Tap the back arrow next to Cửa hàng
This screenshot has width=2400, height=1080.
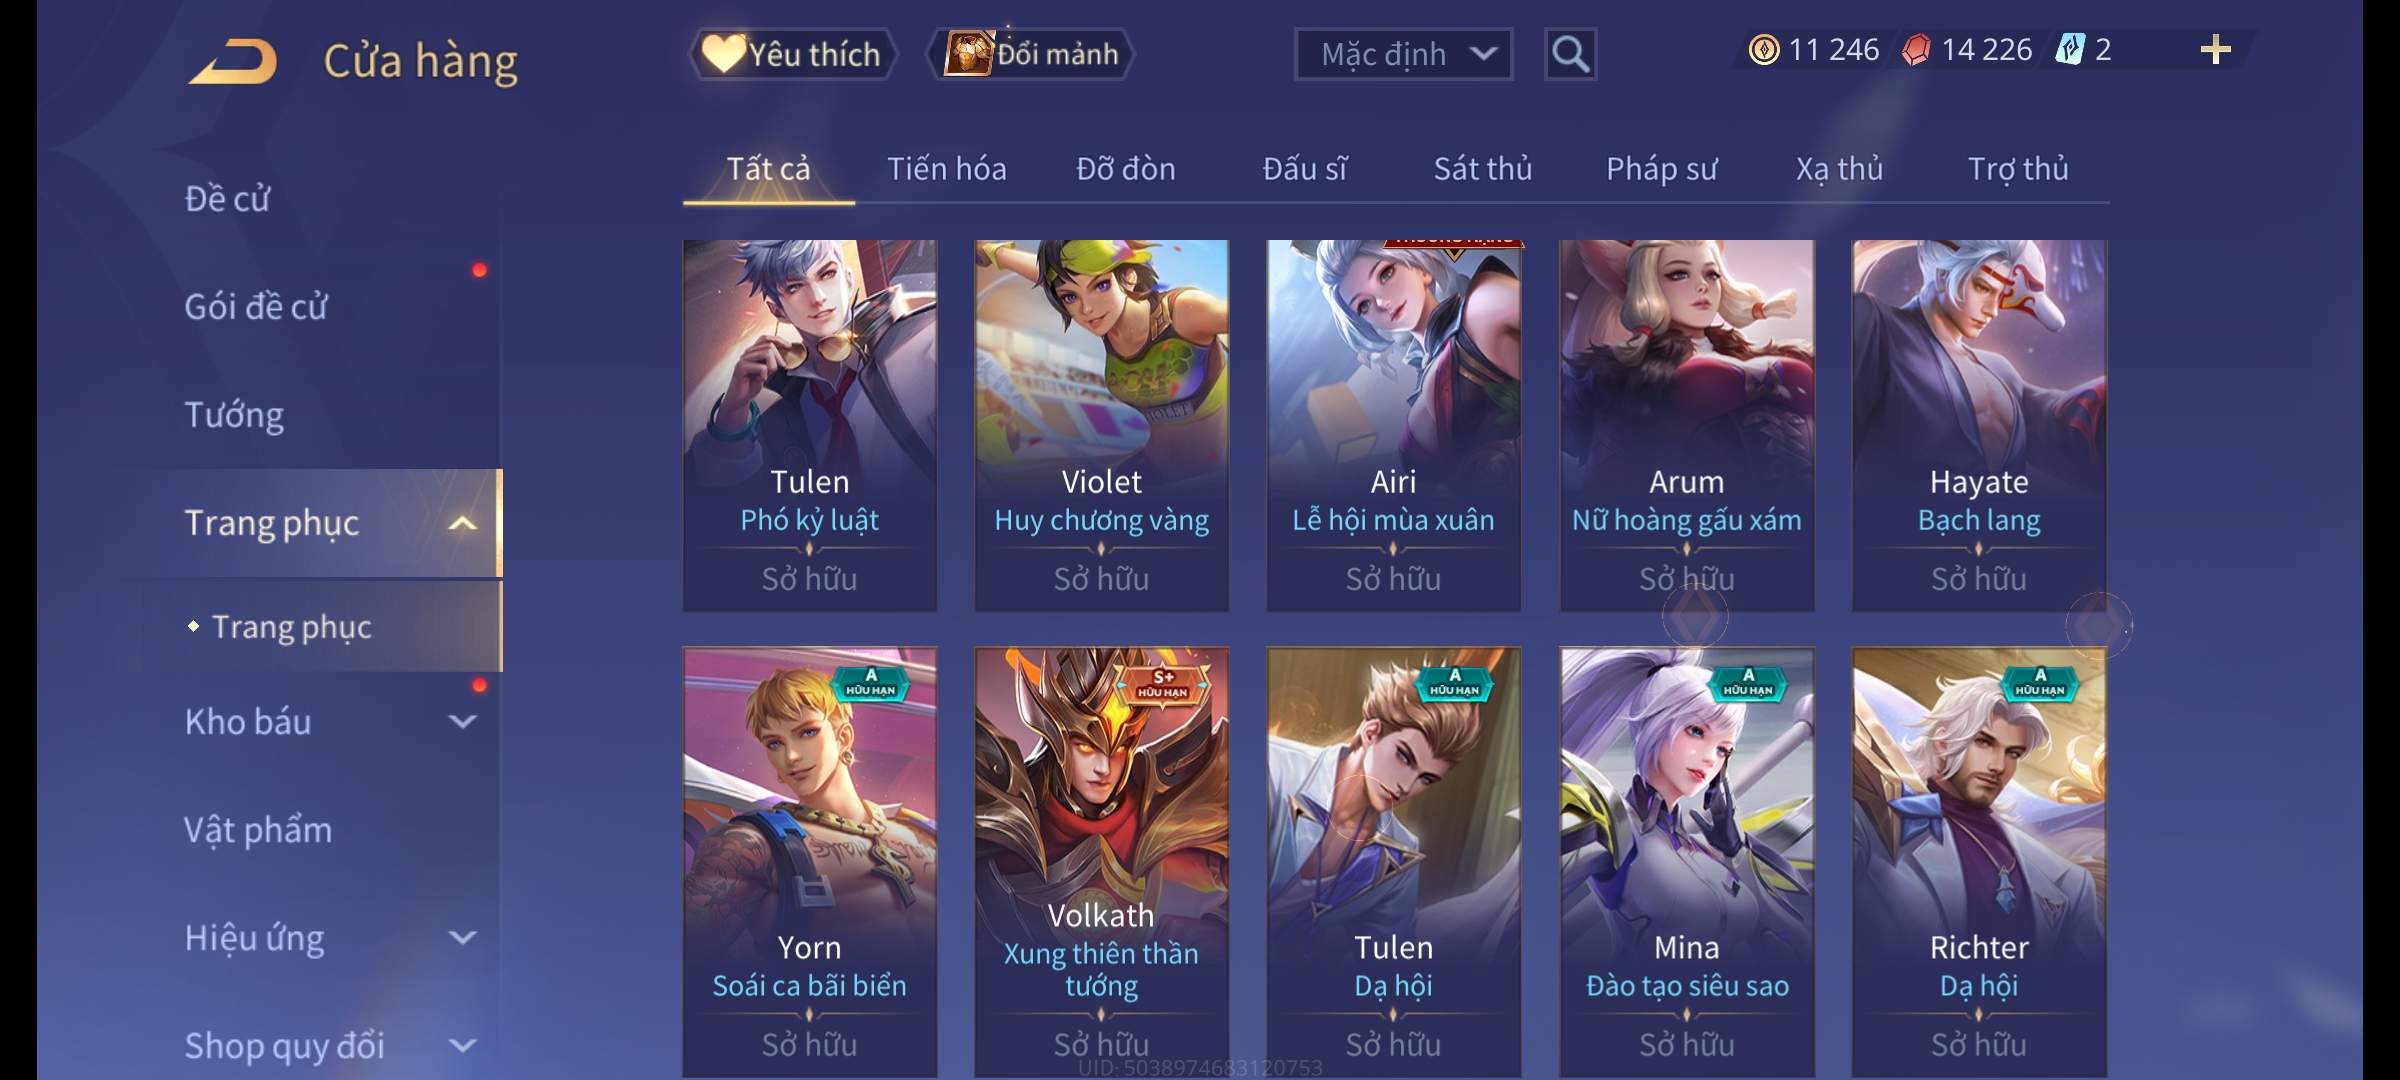pos(233,61)
